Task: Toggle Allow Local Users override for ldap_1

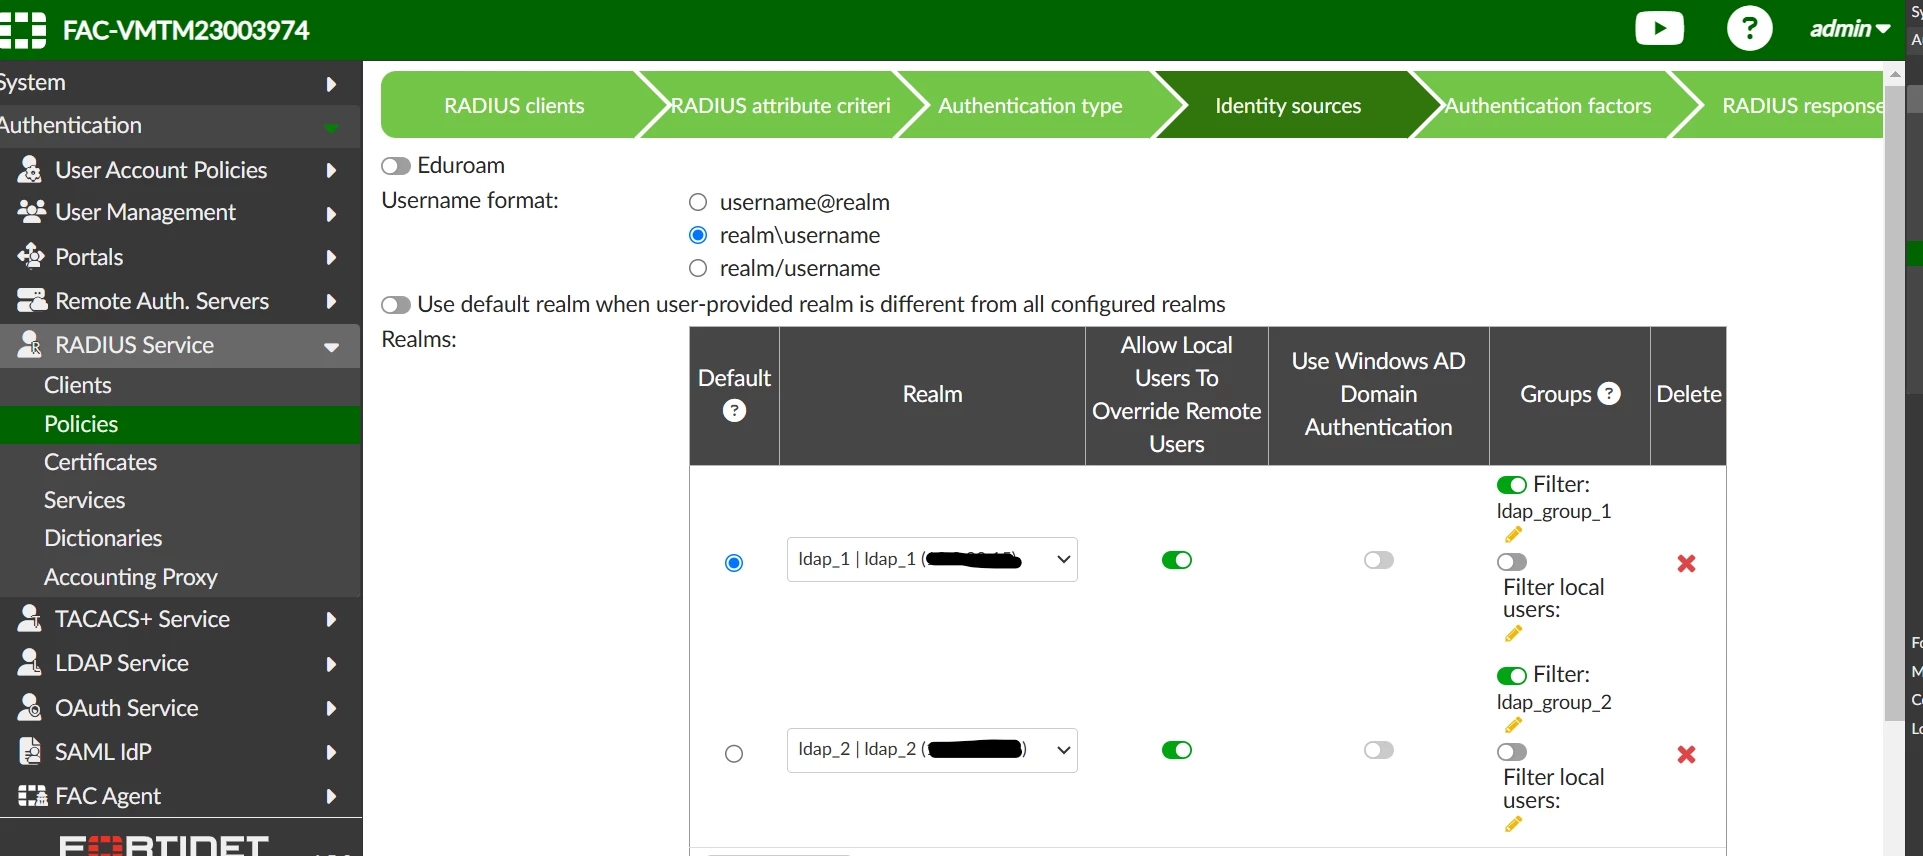Action: click(x=1177, y=560)
